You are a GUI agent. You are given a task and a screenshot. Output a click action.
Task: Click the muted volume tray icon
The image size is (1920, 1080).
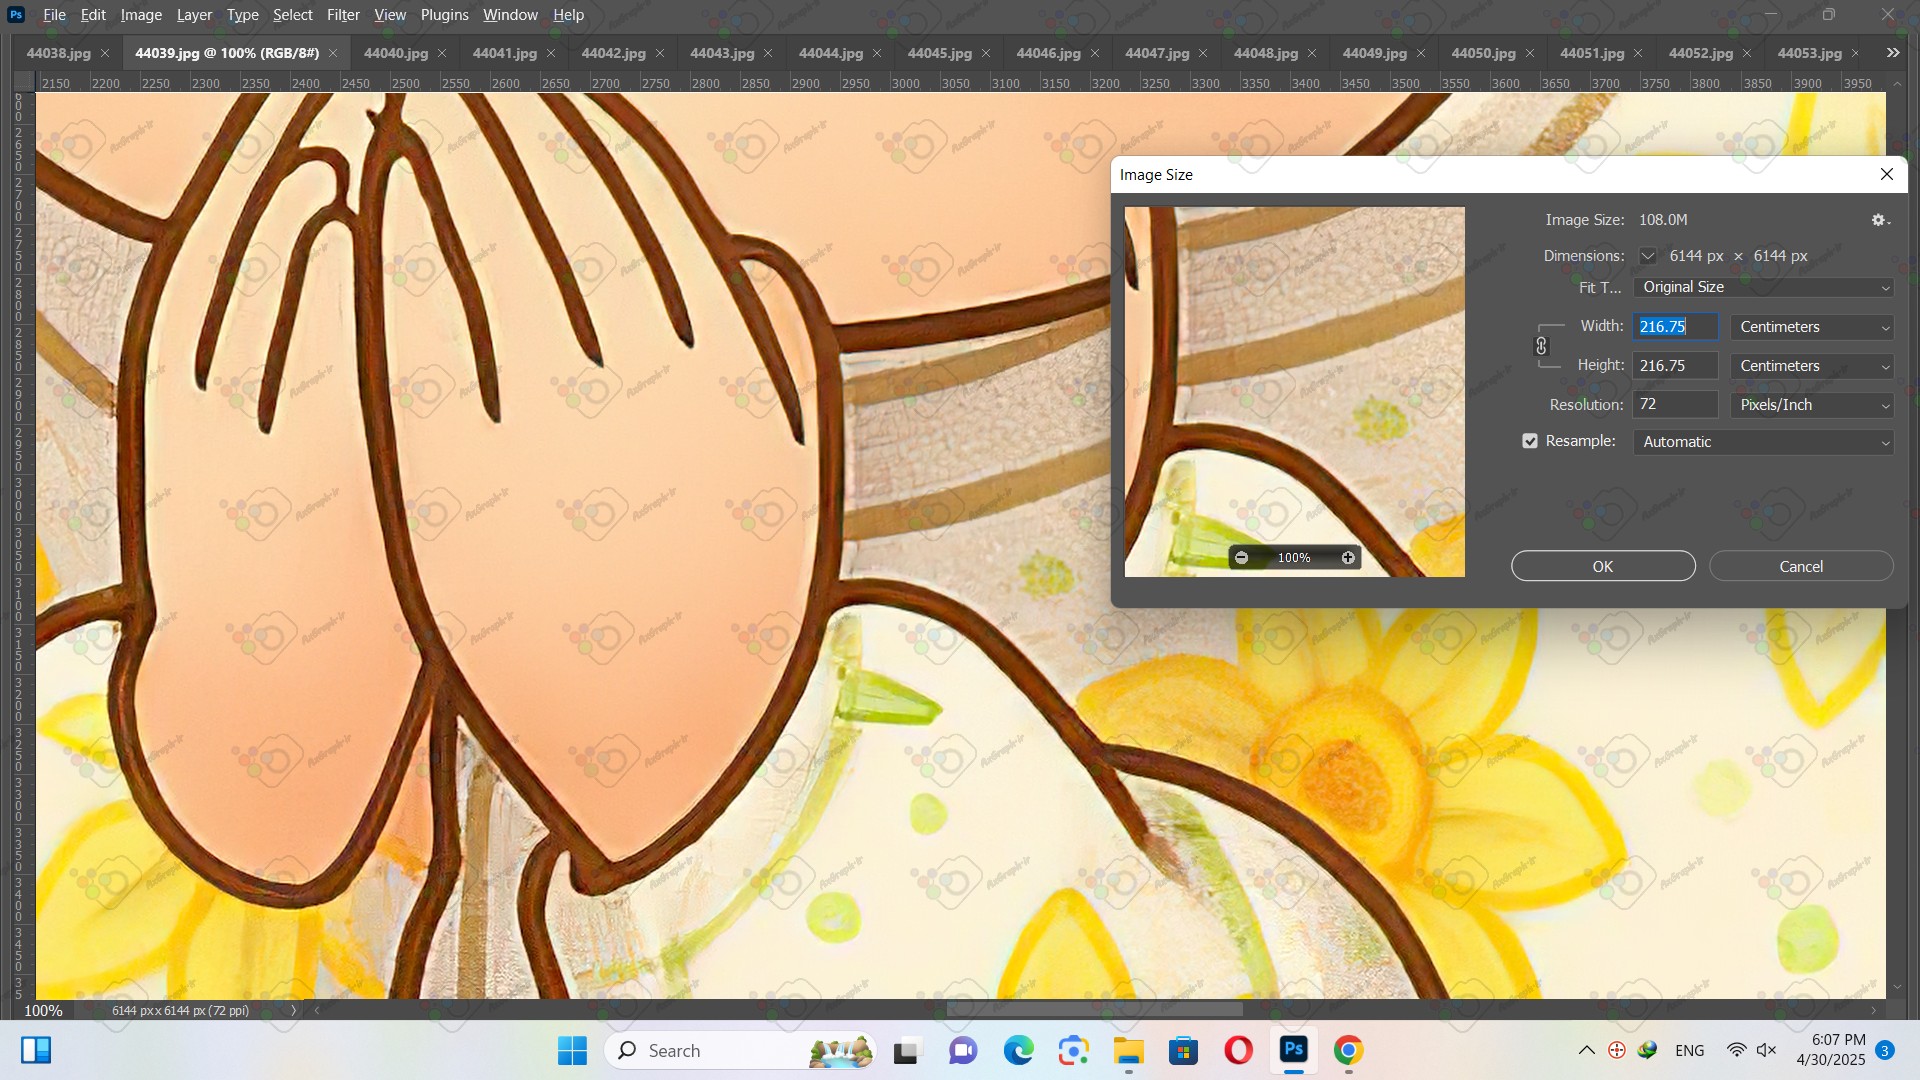(x=1767, y=1051)
